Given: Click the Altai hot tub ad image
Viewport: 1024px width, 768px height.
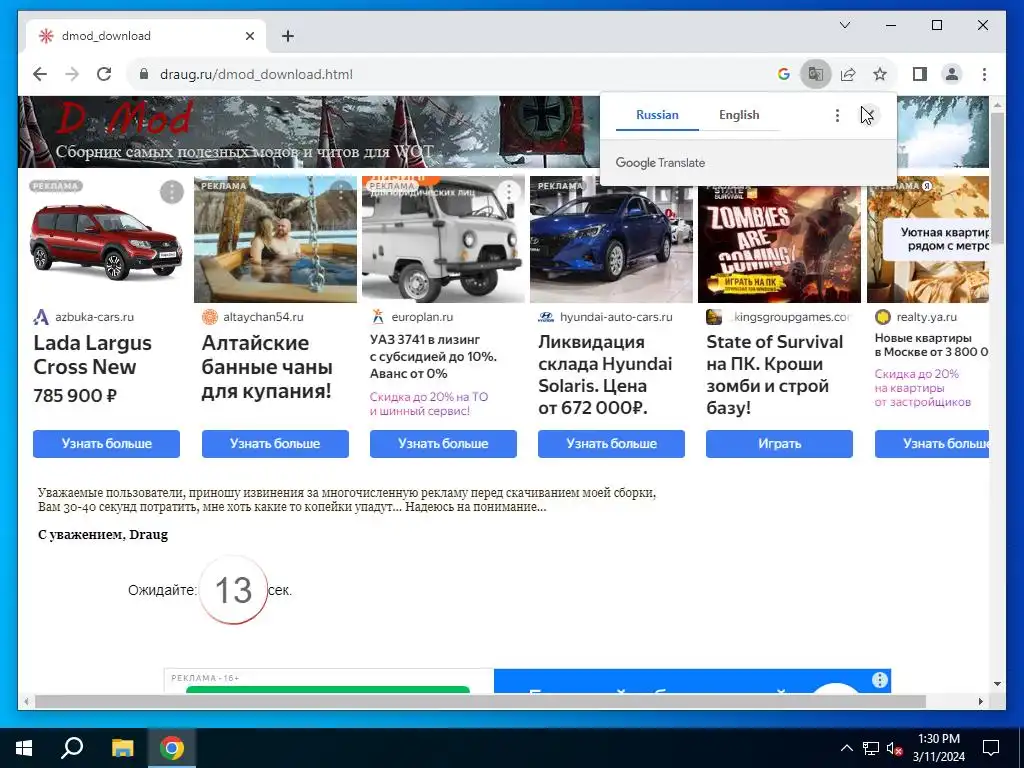Looking at the screenshot, I should point(275,239).
